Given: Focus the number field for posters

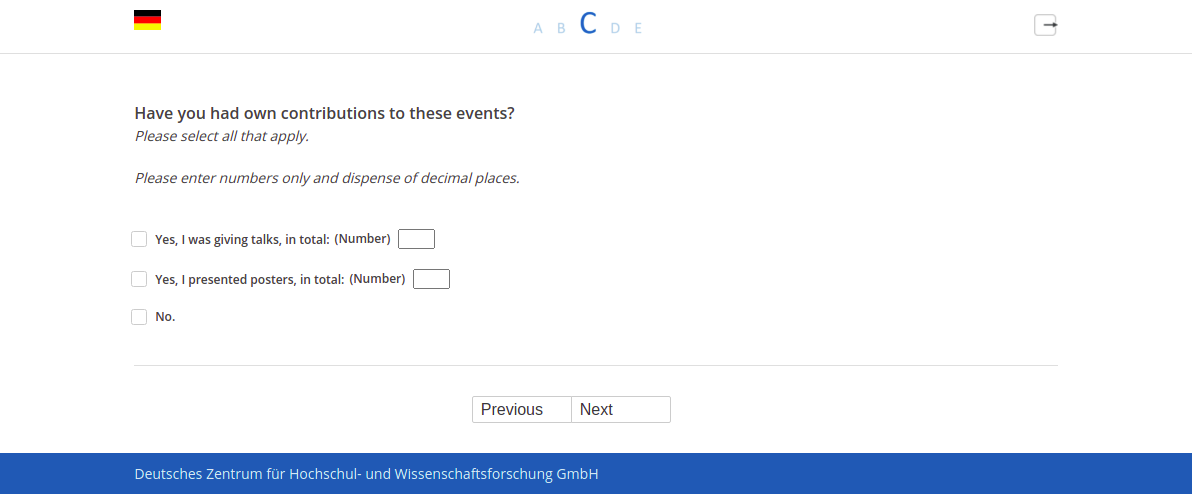Looking at the screenshot, I should (x=431, y=279).
